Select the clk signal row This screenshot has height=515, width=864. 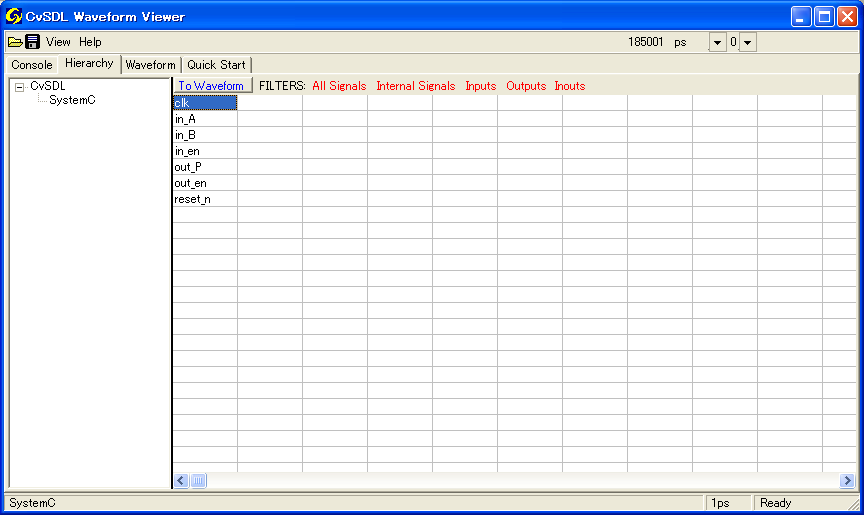click(x=205, y=103)
